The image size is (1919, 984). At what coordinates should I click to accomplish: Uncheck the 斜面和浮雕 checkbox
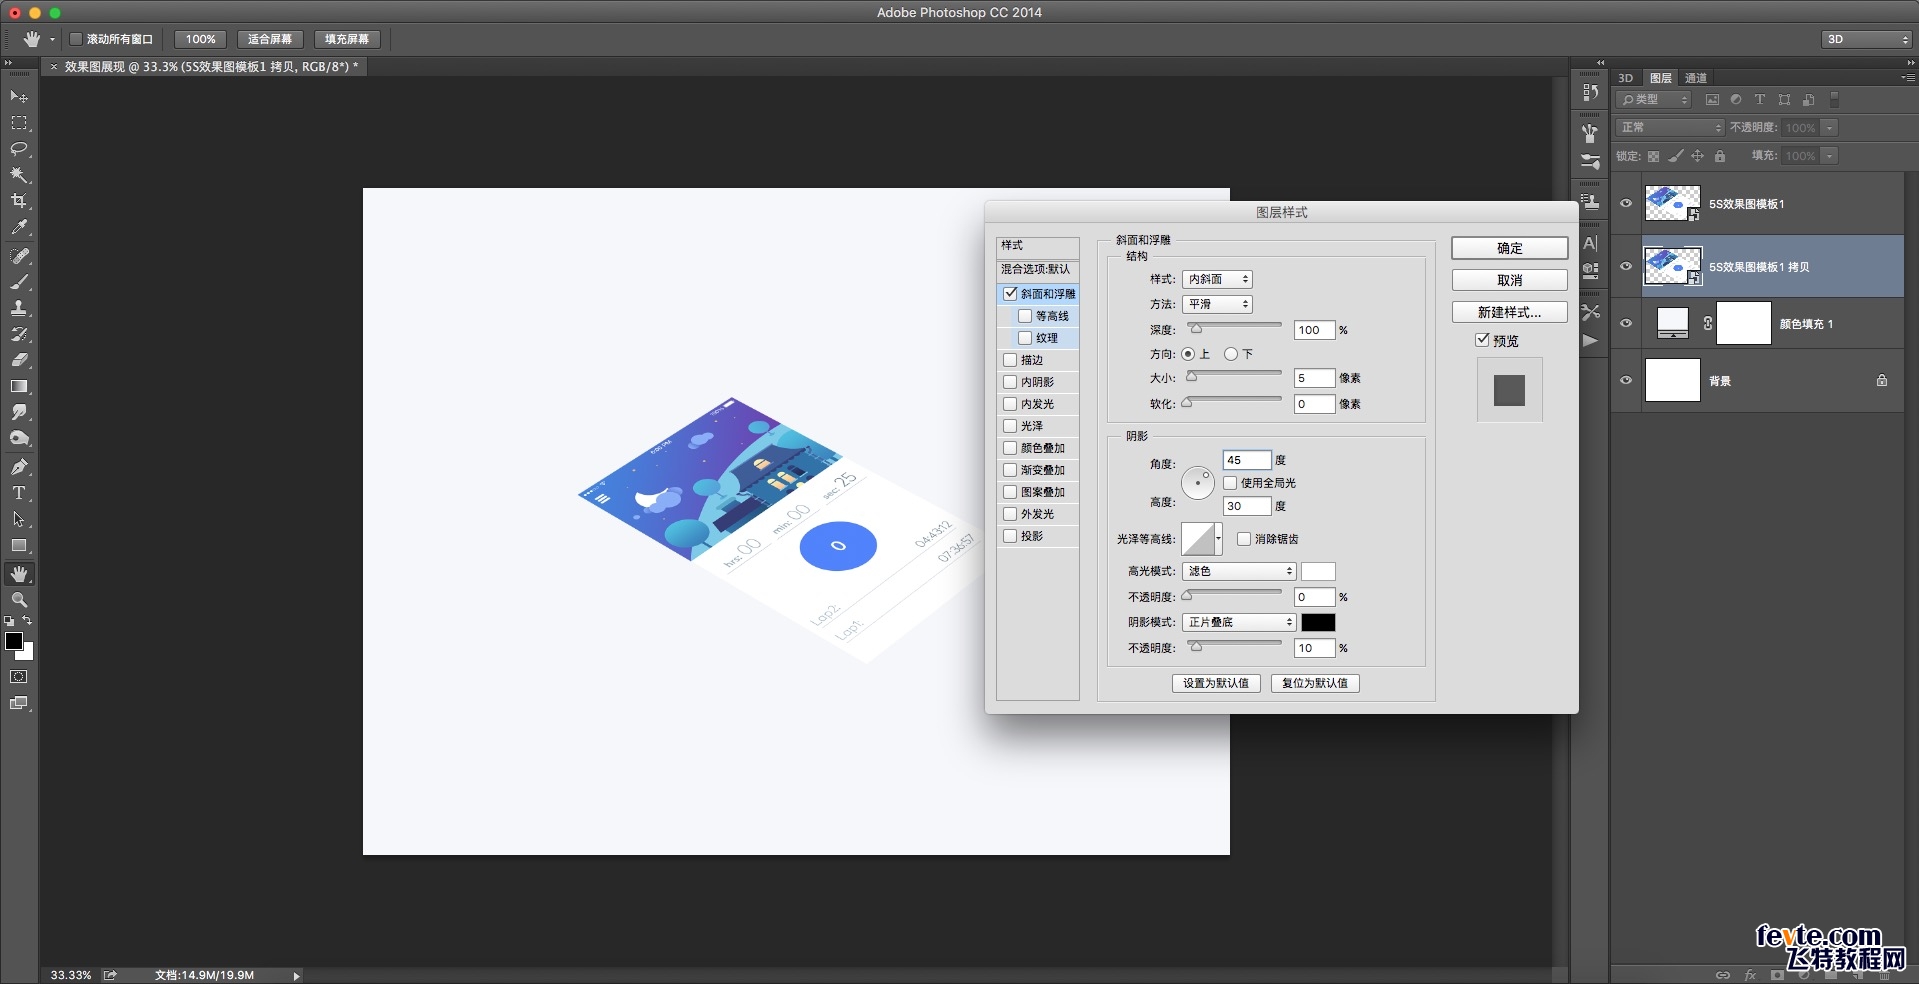coord(1010,294)
